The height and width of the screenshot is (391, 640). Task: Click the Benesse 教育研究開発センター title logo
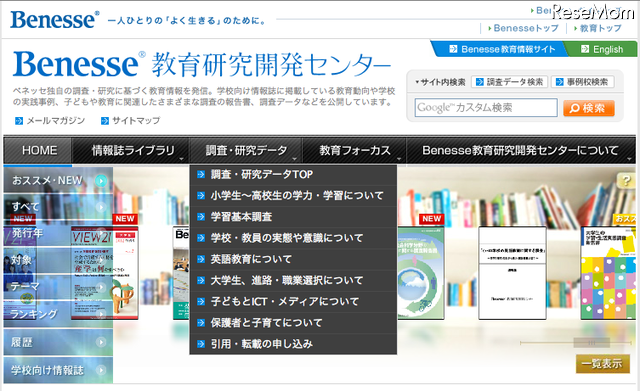point(202,64)
